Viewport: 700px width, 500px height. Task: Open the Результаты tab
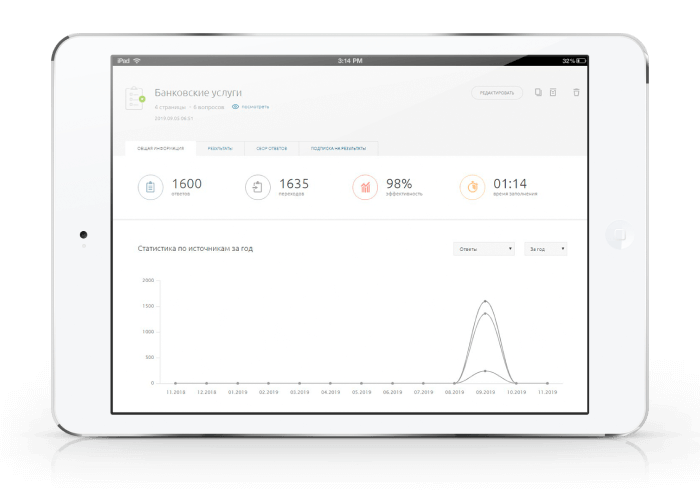pyautogui.click(x=220, y=148)
